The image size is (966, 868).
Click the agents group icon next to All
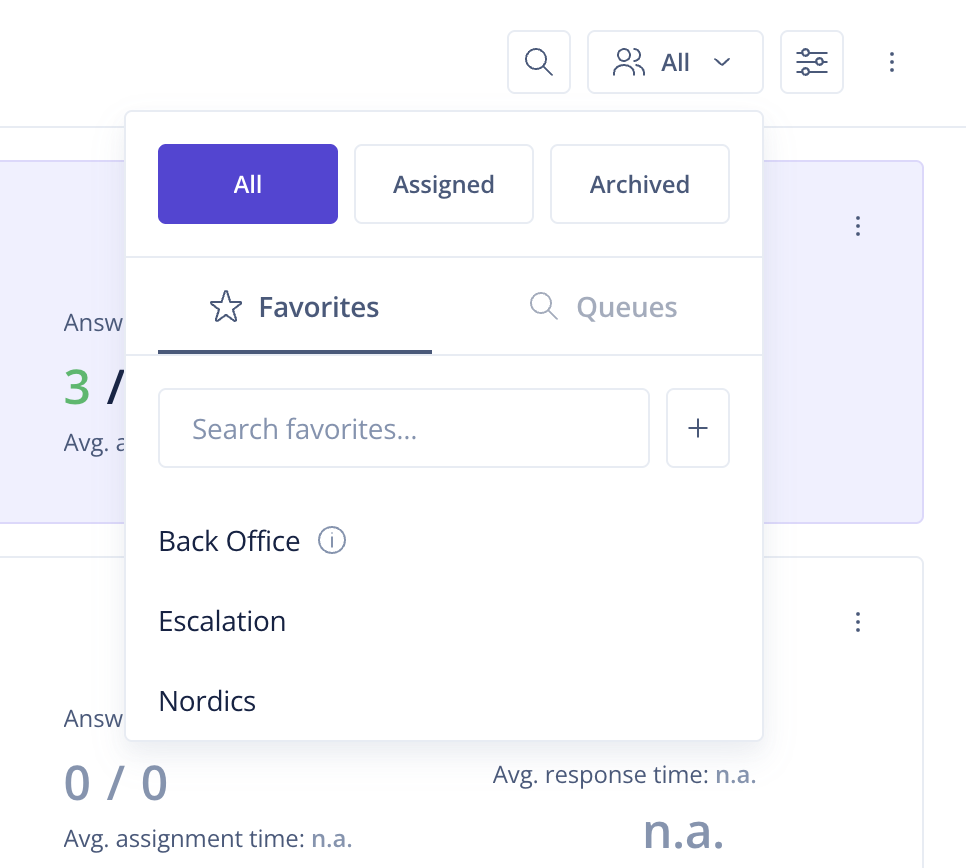tap(628, 62)
